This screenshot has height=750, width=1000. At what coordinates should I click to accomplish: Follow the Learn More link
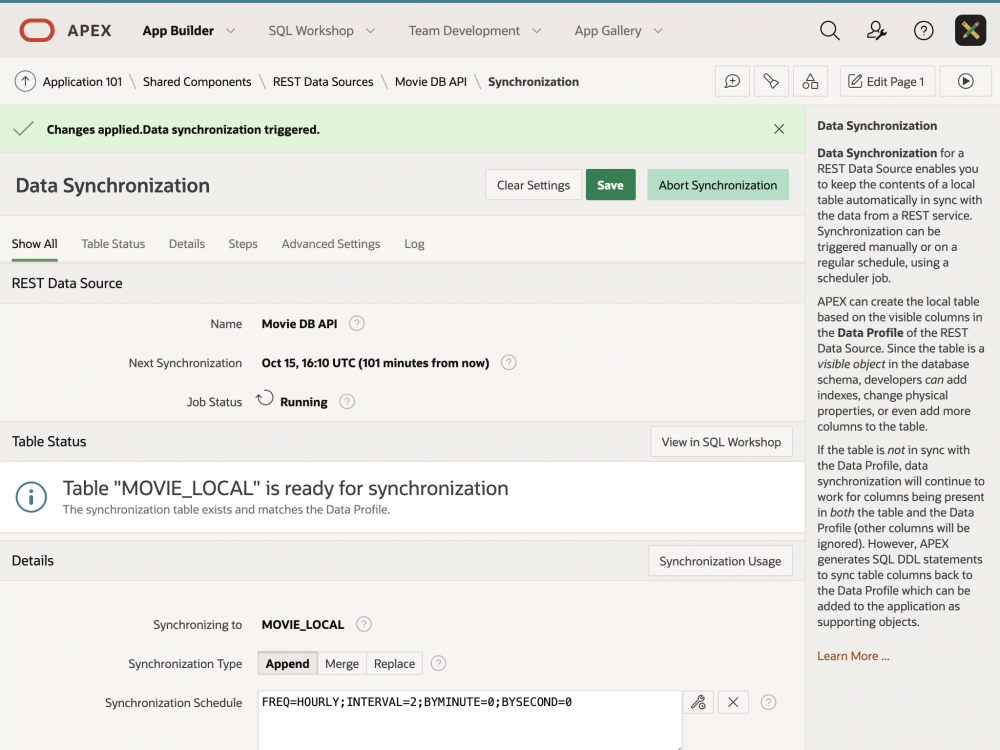pyautogui.click(x=852, y=656)
